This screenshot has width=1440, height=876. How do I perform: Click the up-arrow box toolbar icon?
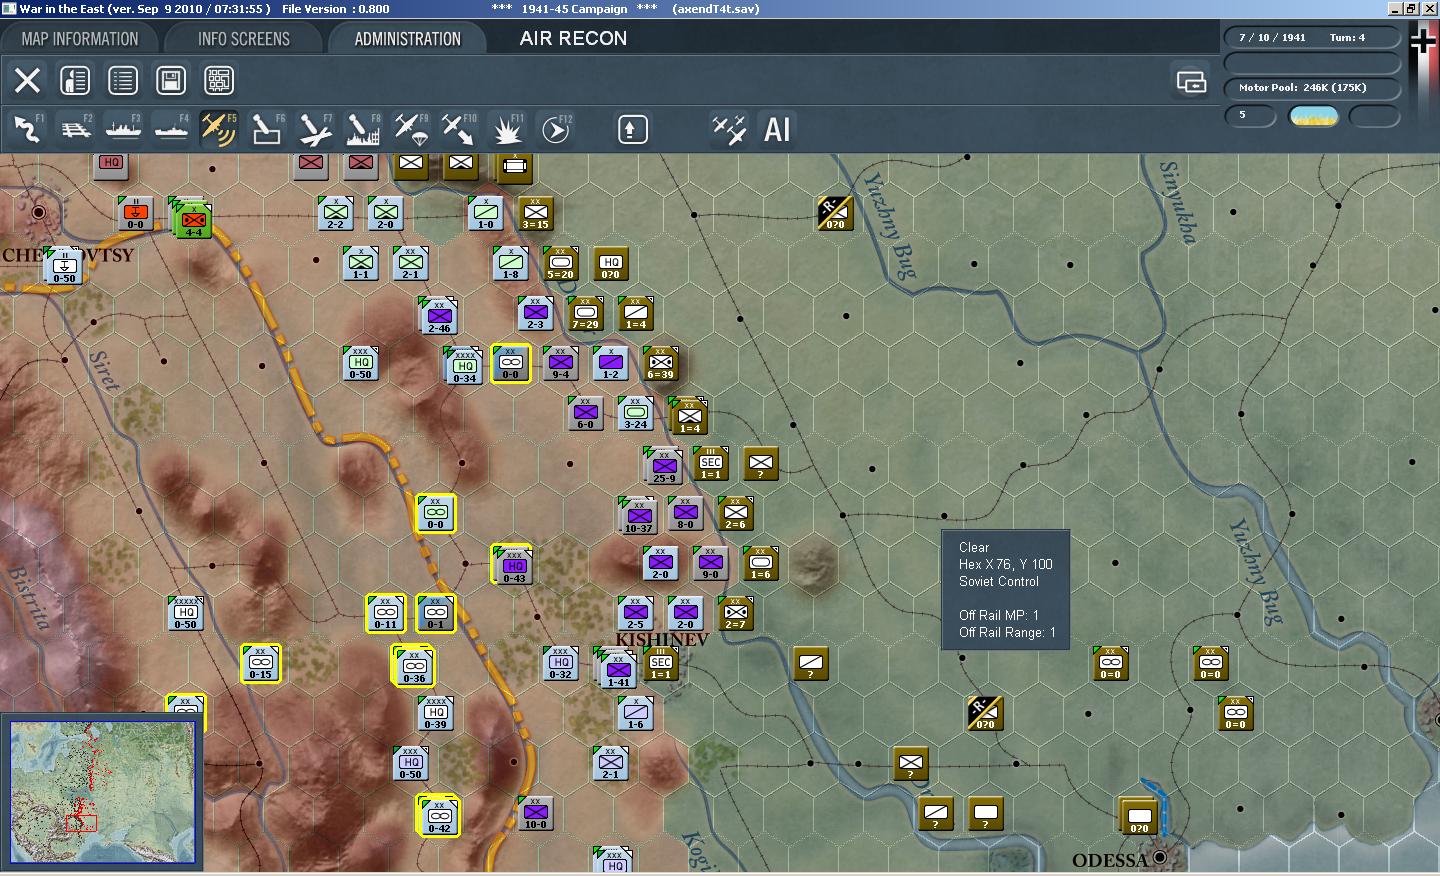[x=632, y=129]
